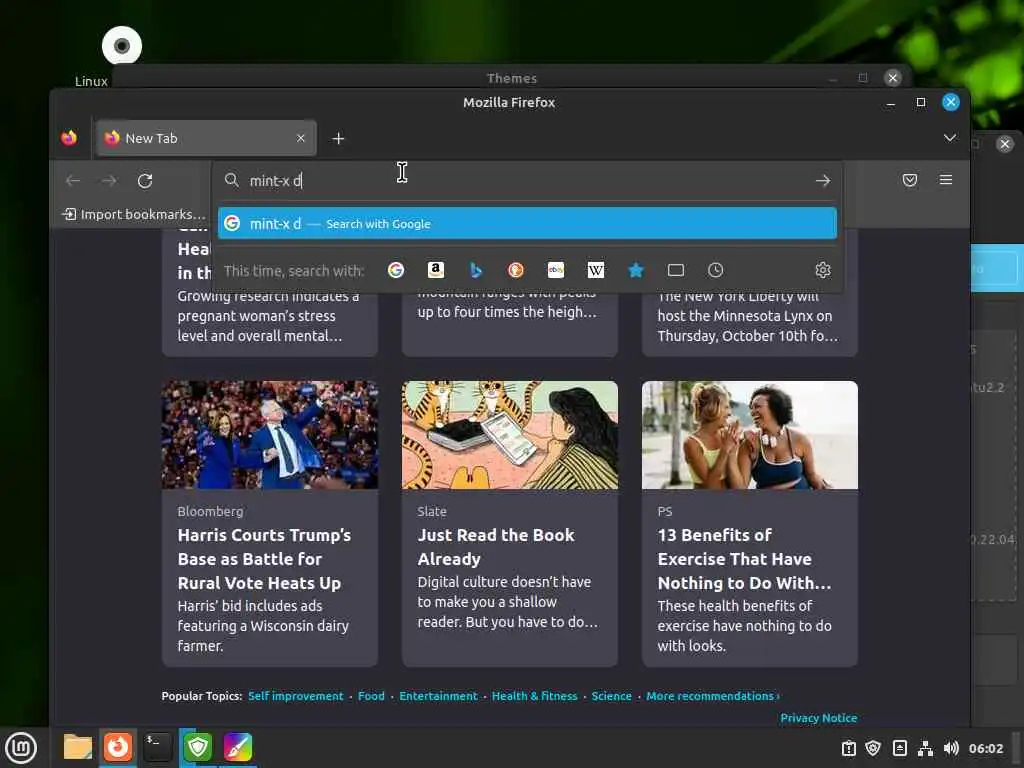Image resolution: width=1024 pixels, height=768 pixels.
Task: Open Harris Courts Trump's Base article thumbnail
Action: point(270,434)
